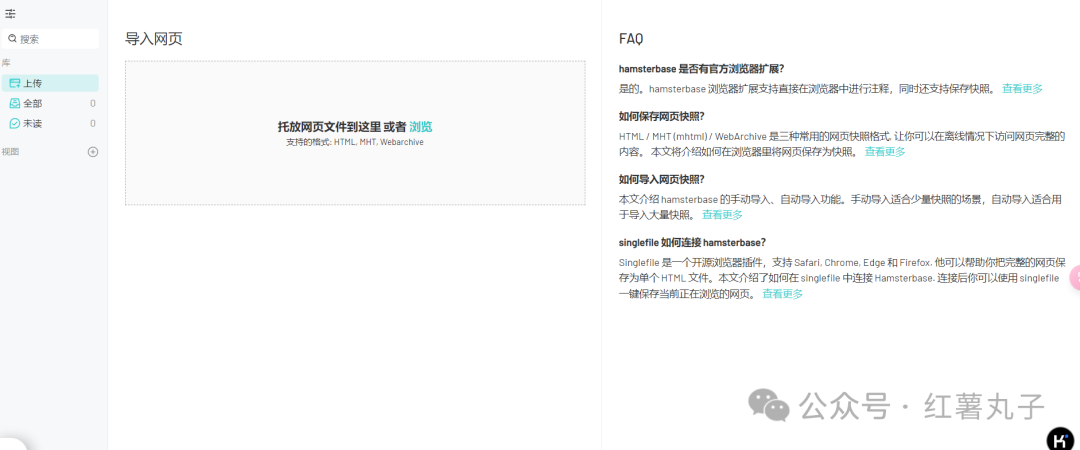Click the FAQ heading

631,39
